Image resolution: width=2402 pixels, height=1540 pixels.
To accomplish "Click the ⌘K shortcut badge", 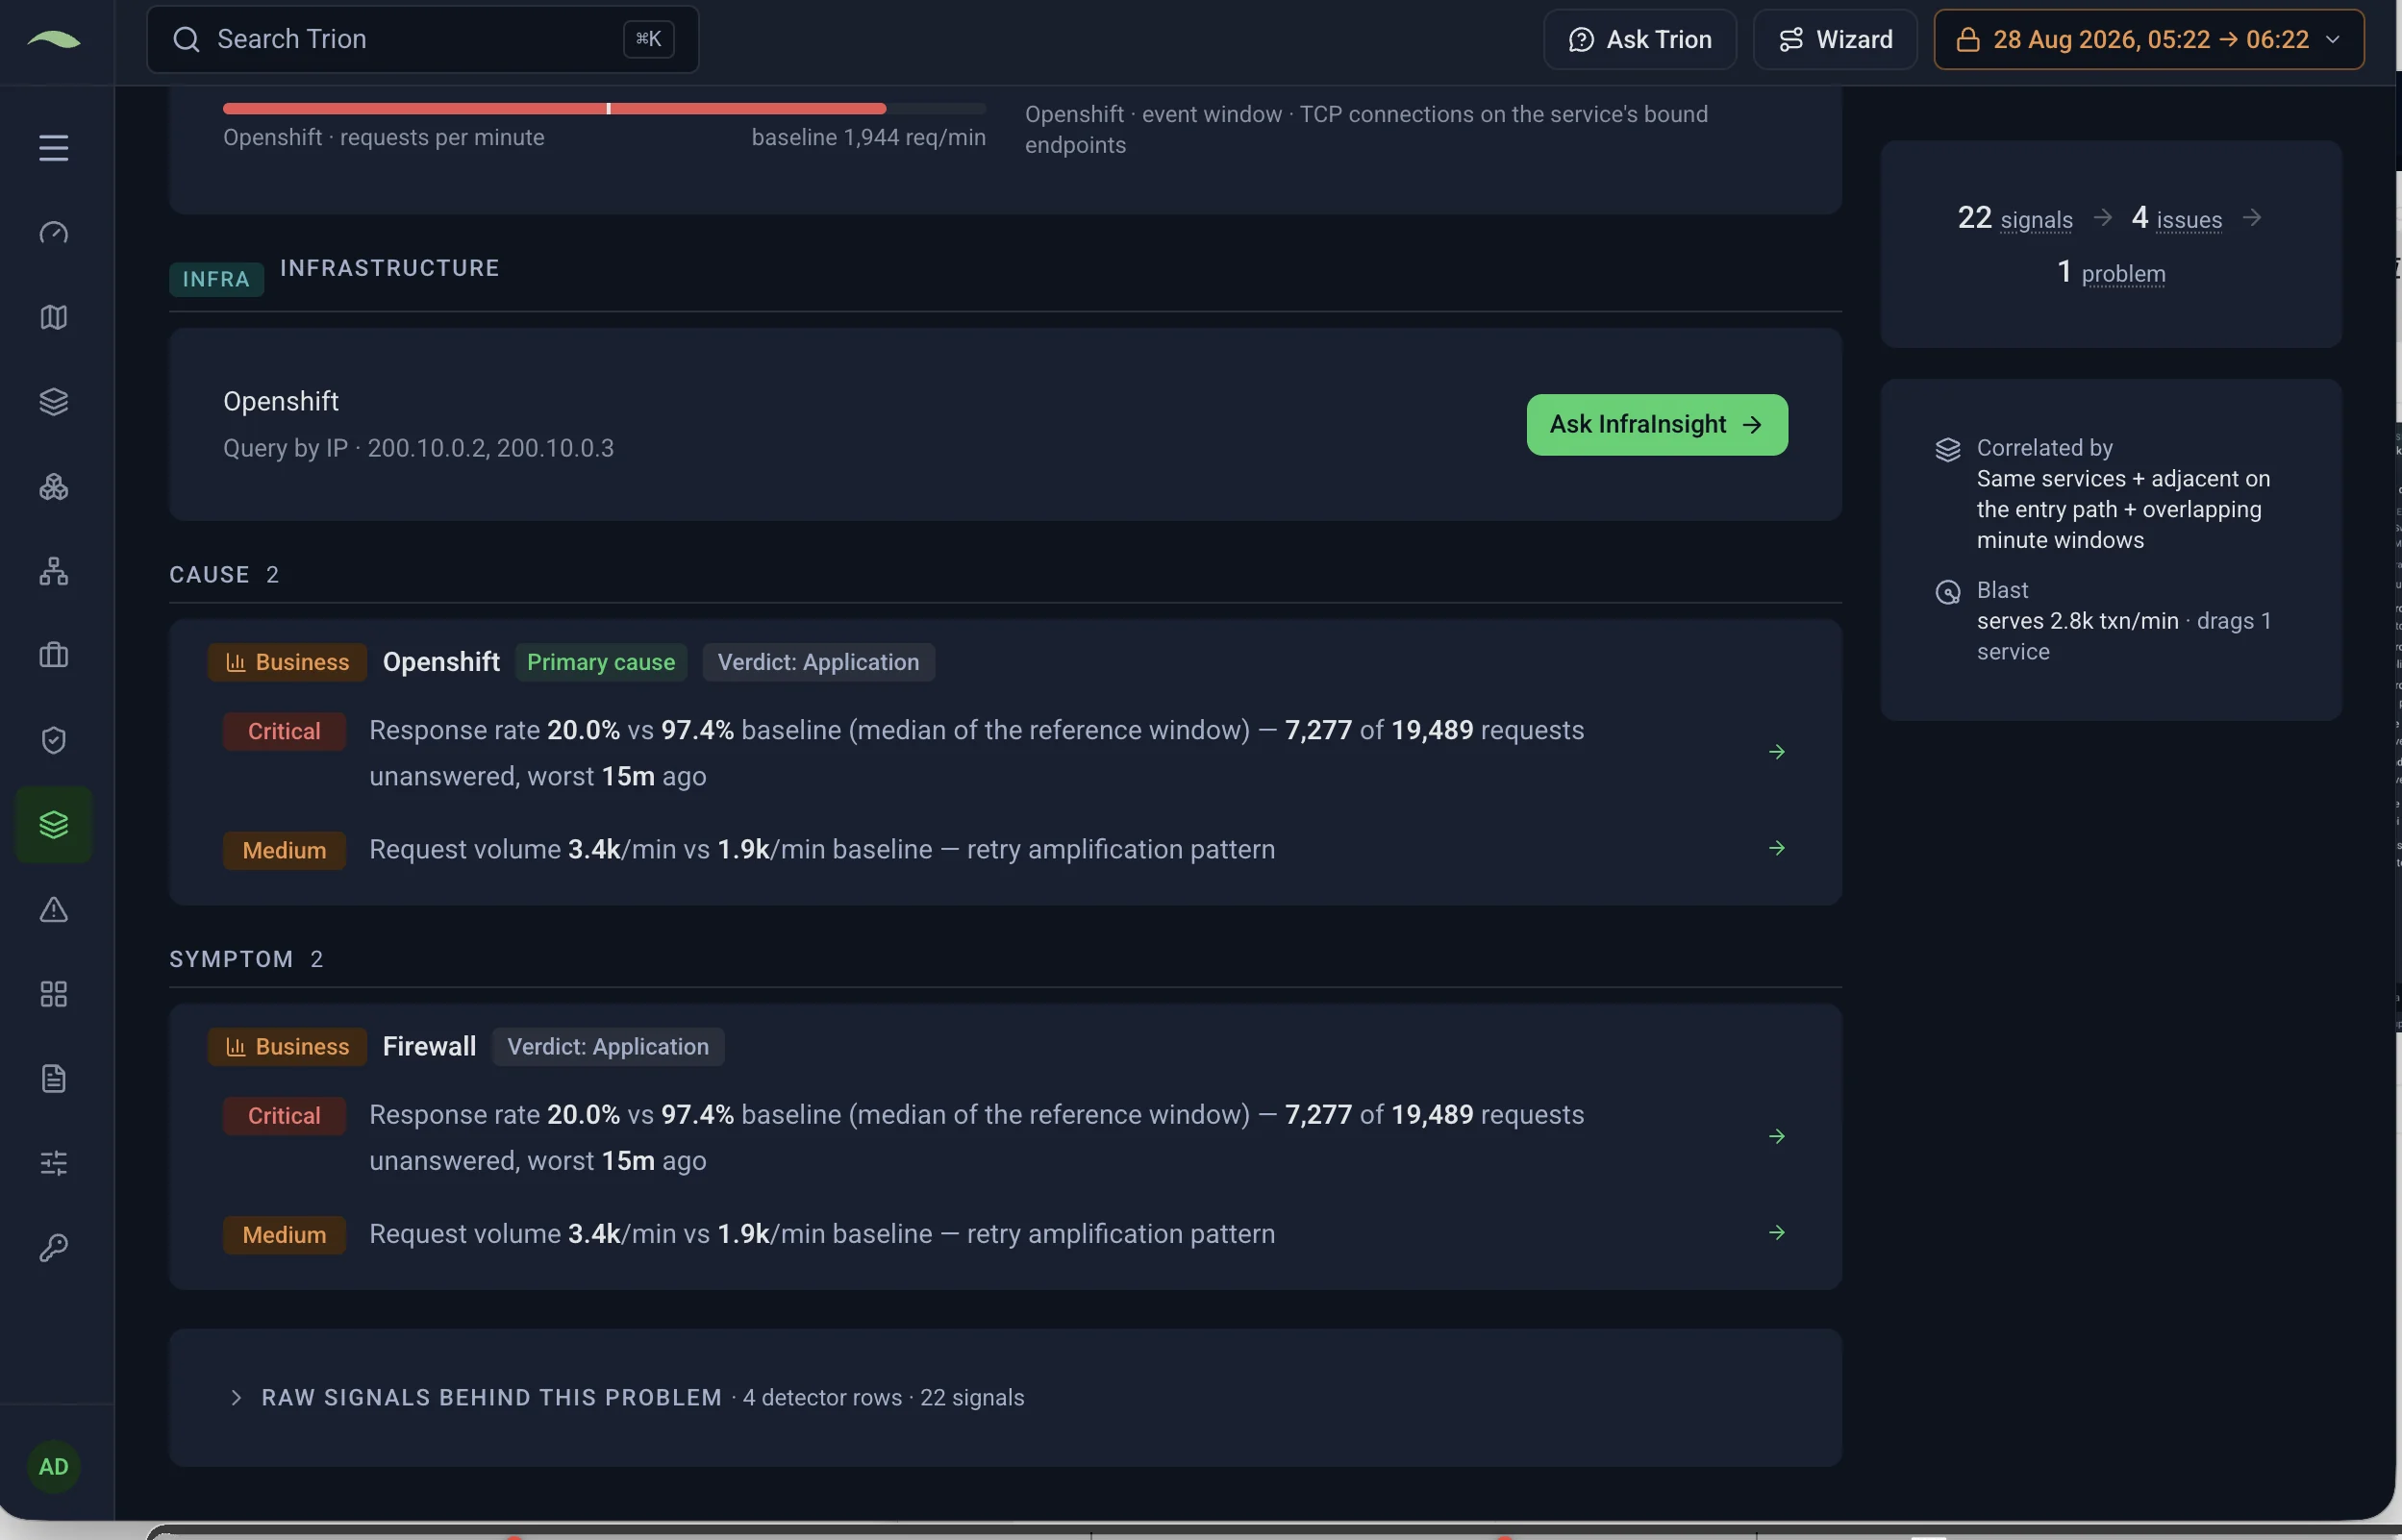I will (648, 39).
